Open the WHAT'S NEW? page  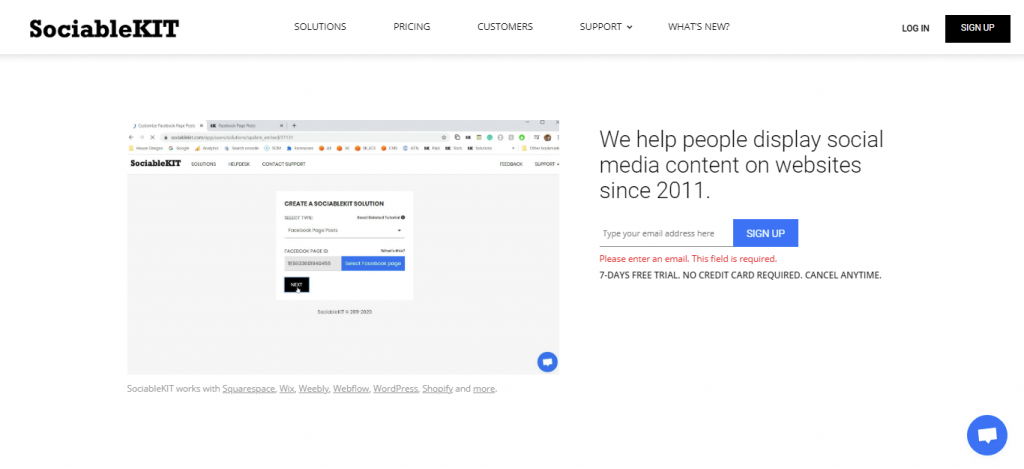click(699, 27)
